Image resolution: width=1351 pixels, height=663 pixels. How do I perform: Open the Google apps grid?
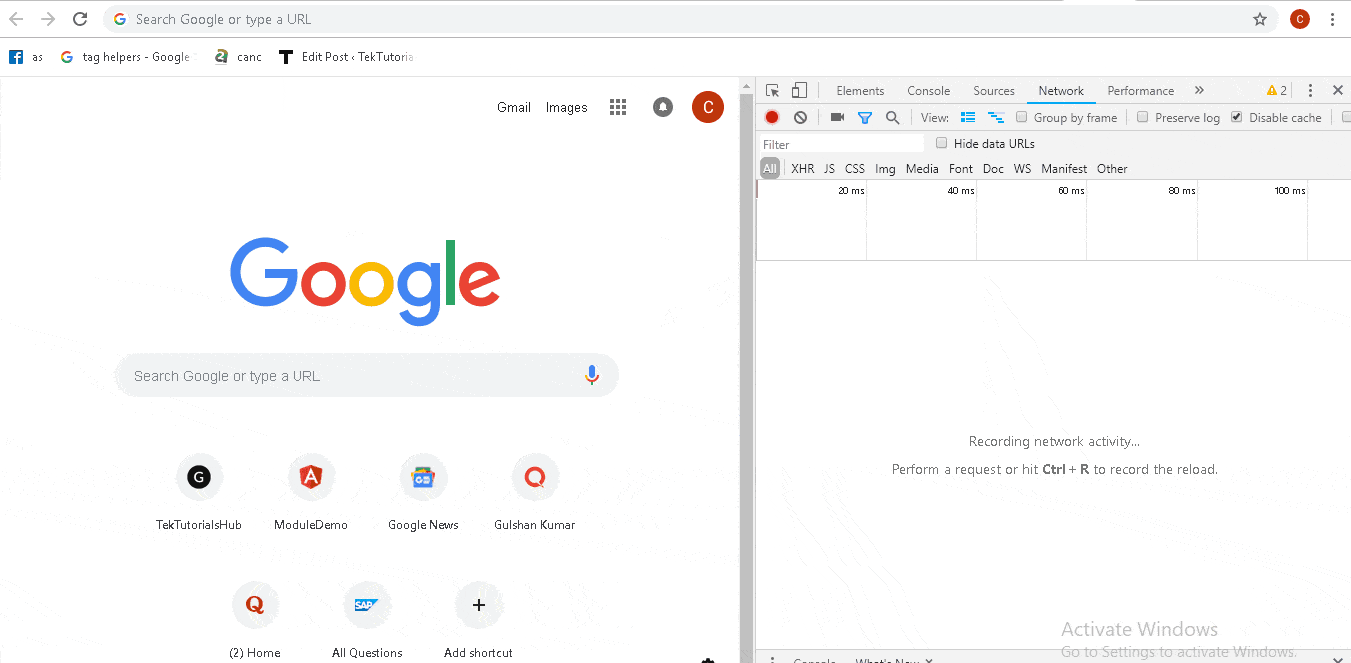click(x=618, y=107)
